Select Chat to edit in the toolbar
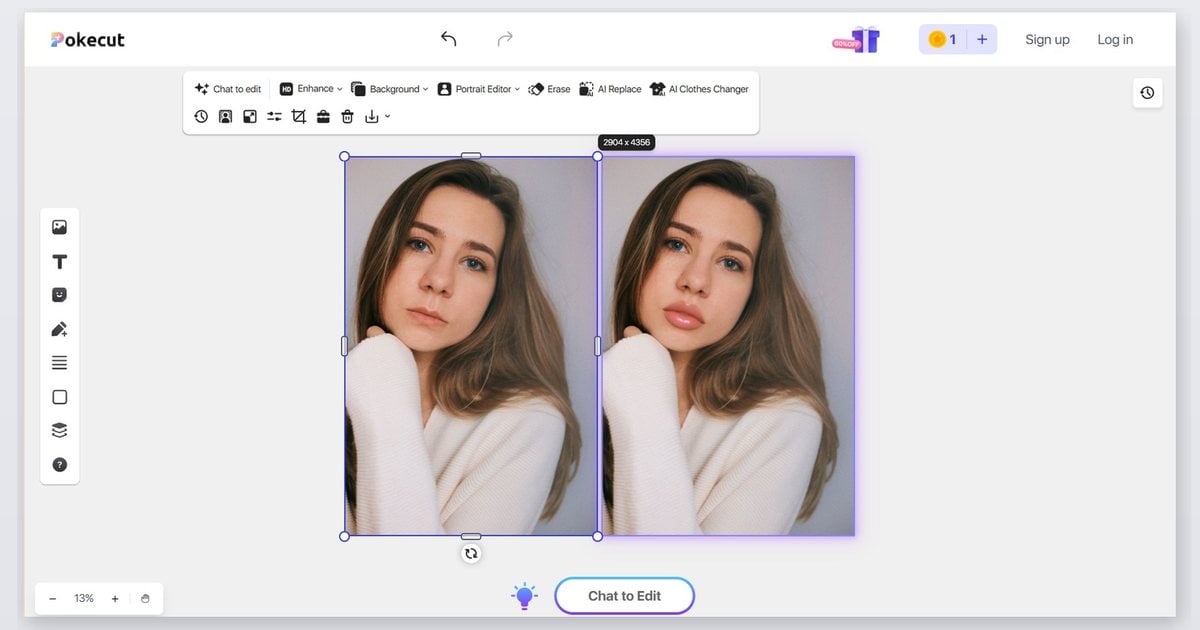The height and width of the screenshot is (630, 1200). point(228,89)
